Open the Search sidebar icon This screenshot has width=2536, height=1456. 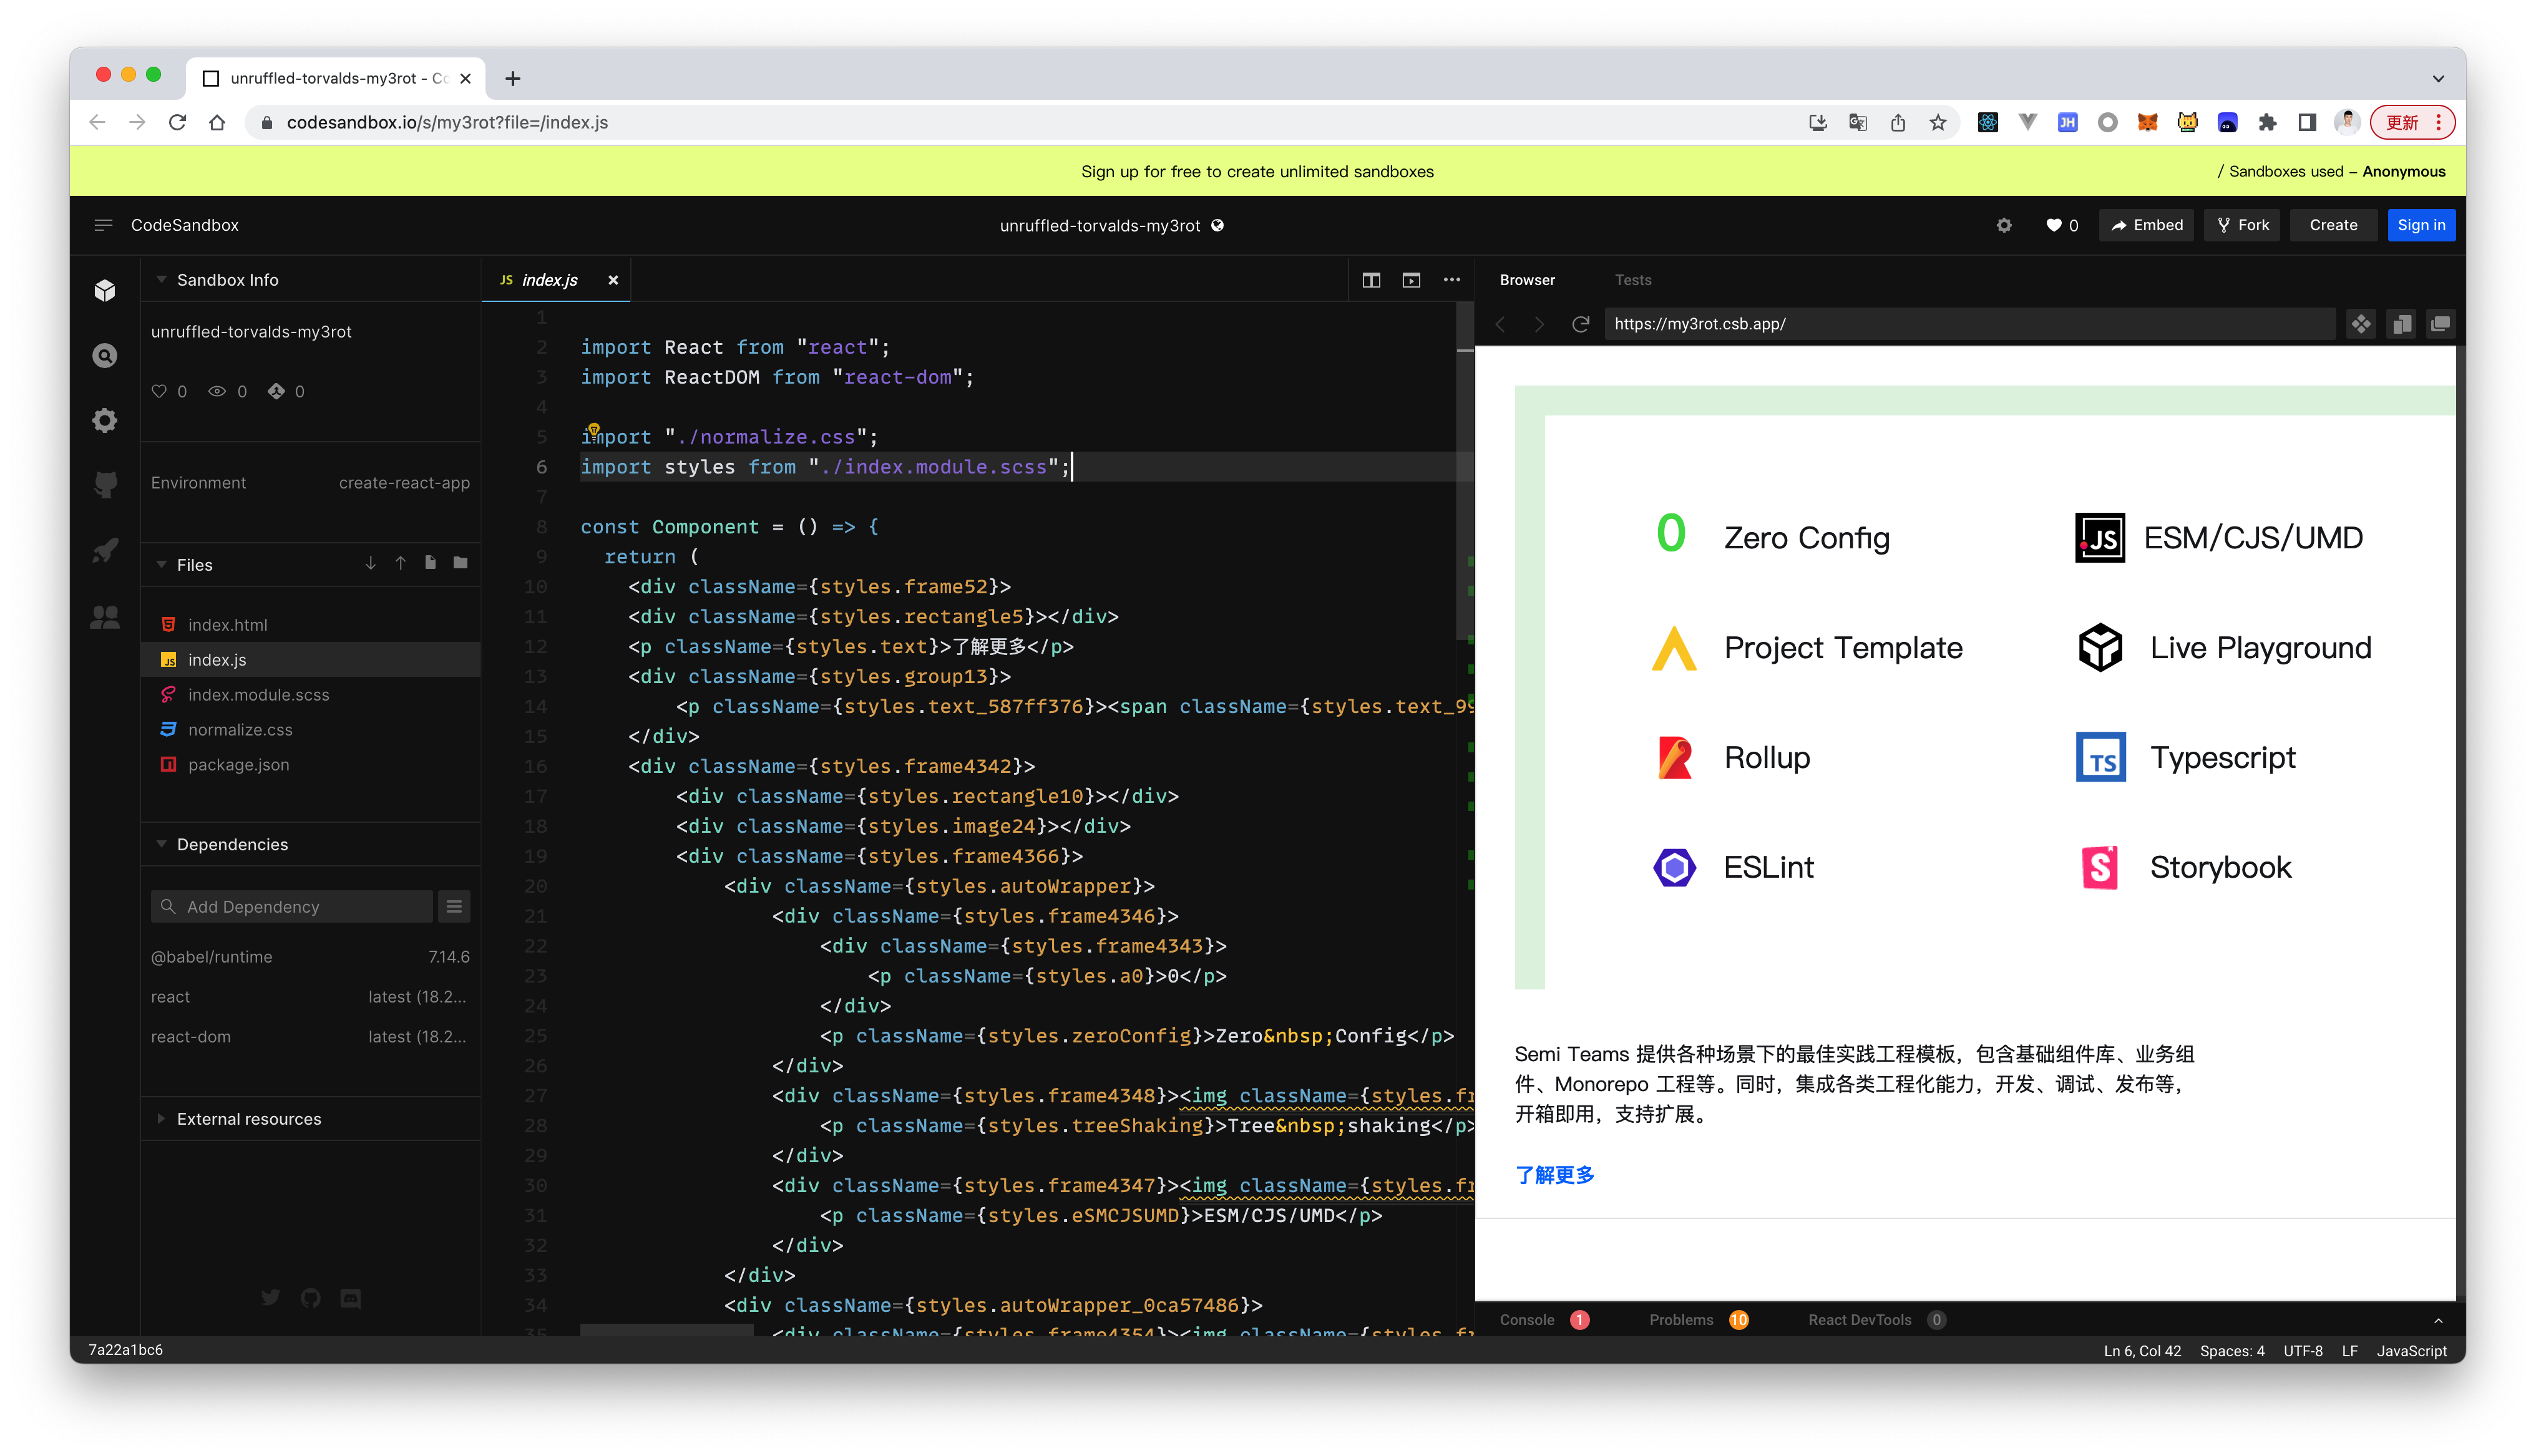click(105, 356)
